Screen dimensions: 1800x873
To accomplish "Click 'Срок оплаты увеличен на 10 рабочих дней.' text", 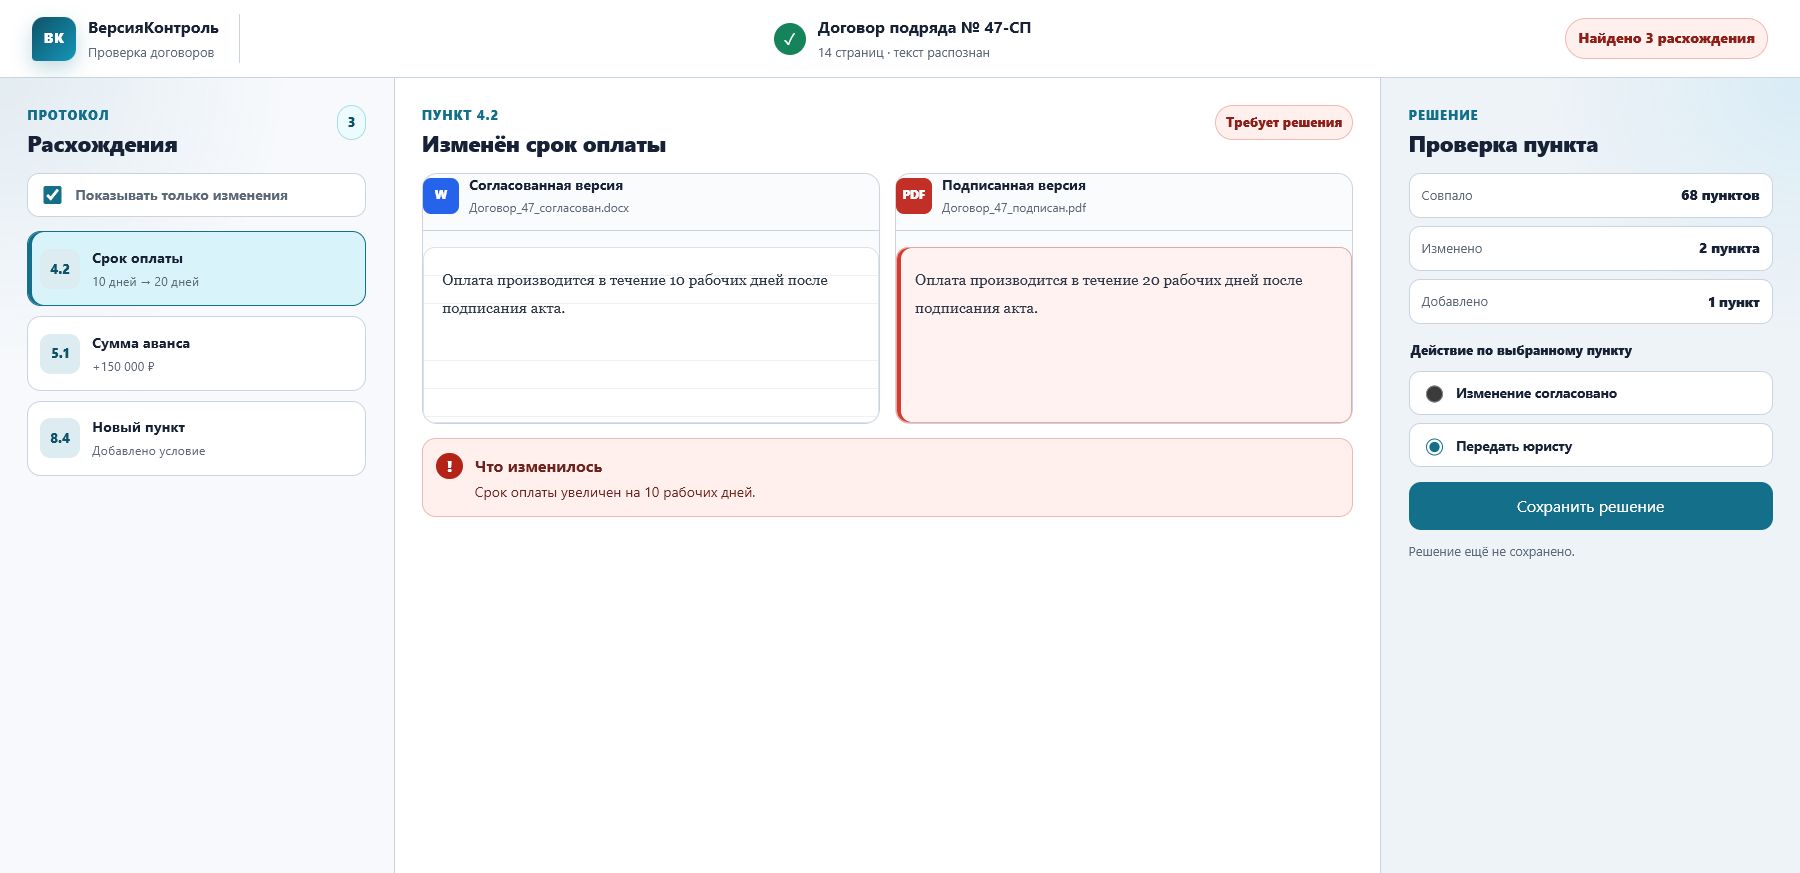I will point(615,492).
